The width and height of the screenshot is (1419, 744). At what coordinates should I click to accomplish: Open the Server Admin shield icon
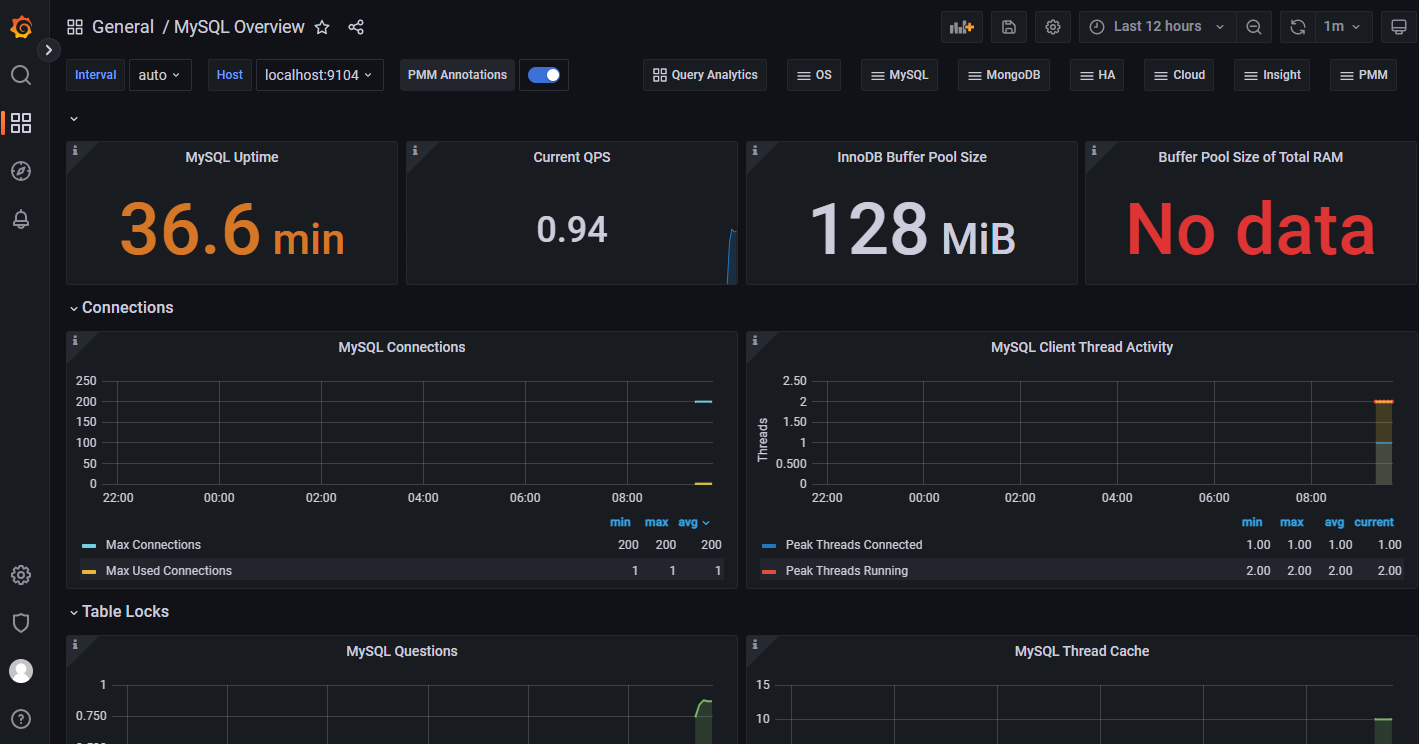click(x=21, y=623)
